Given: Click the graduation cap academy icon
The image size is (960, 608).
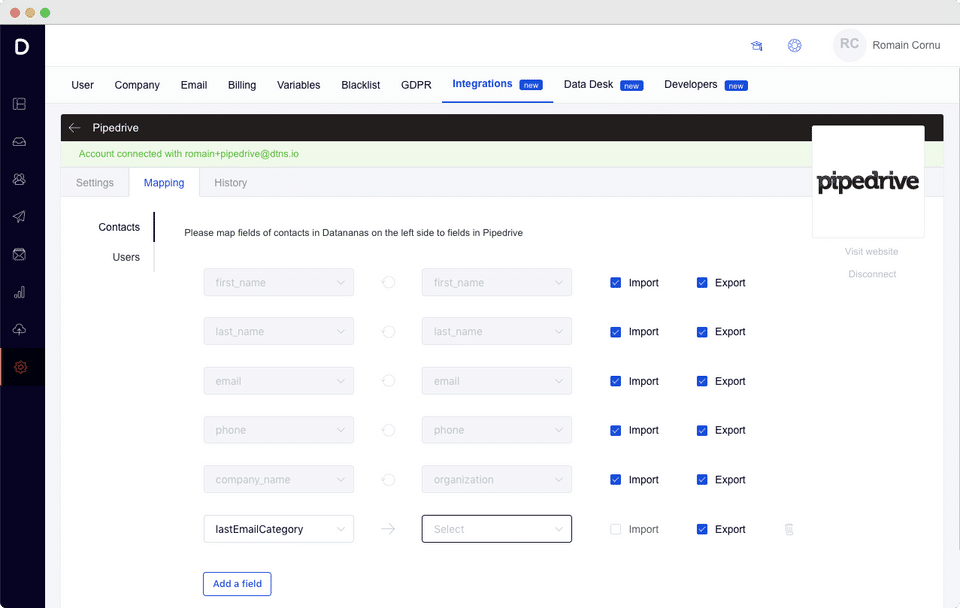Looking at the screenshot, I should pyautogui.click(x=757, y=46).
